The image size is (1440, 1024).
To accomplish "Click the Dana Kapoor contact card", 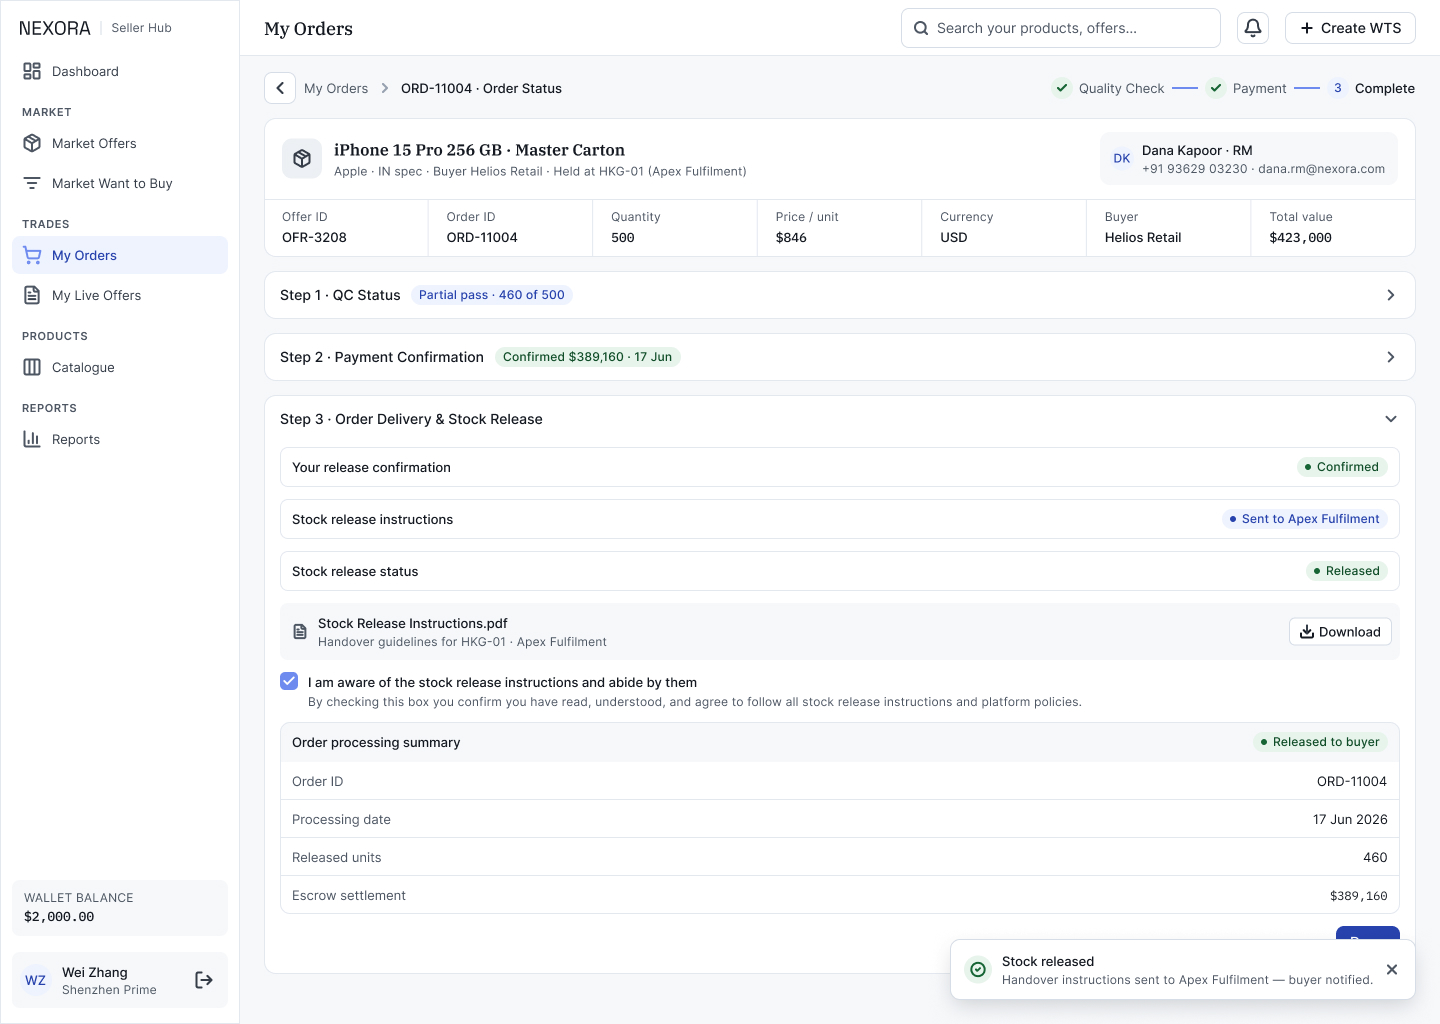I will click(x=1249, y=158).
